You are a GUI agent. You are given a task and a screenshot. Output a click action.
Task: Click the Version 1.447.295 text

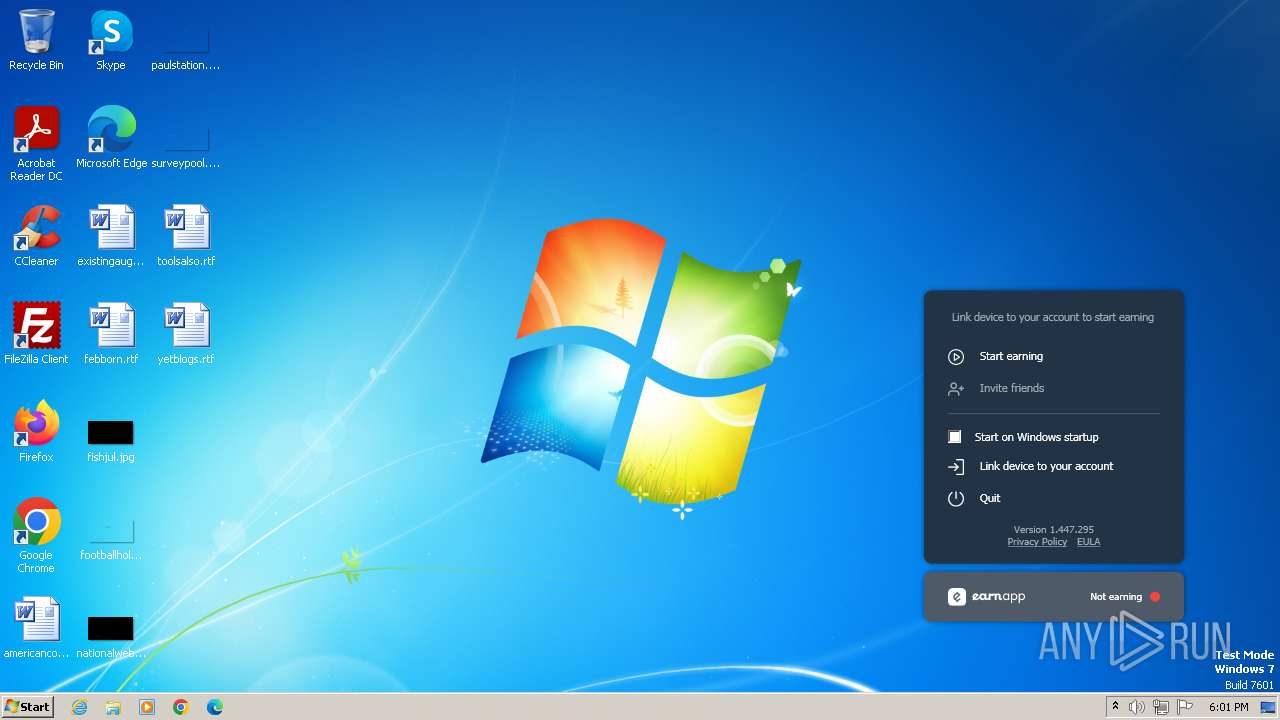(x=1054, y=530)
